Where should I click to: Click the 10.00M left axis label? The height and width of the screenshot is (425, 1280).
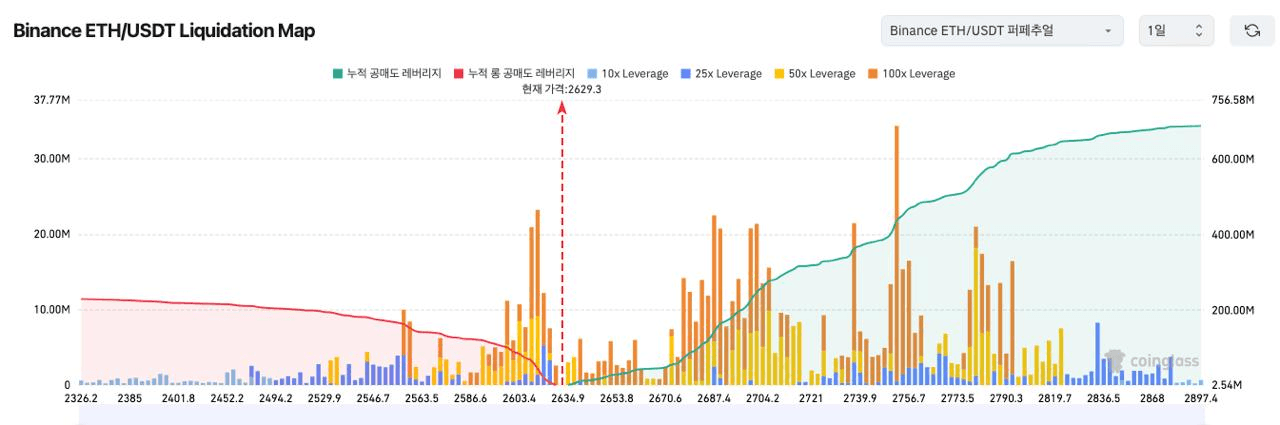click(52, 310)
